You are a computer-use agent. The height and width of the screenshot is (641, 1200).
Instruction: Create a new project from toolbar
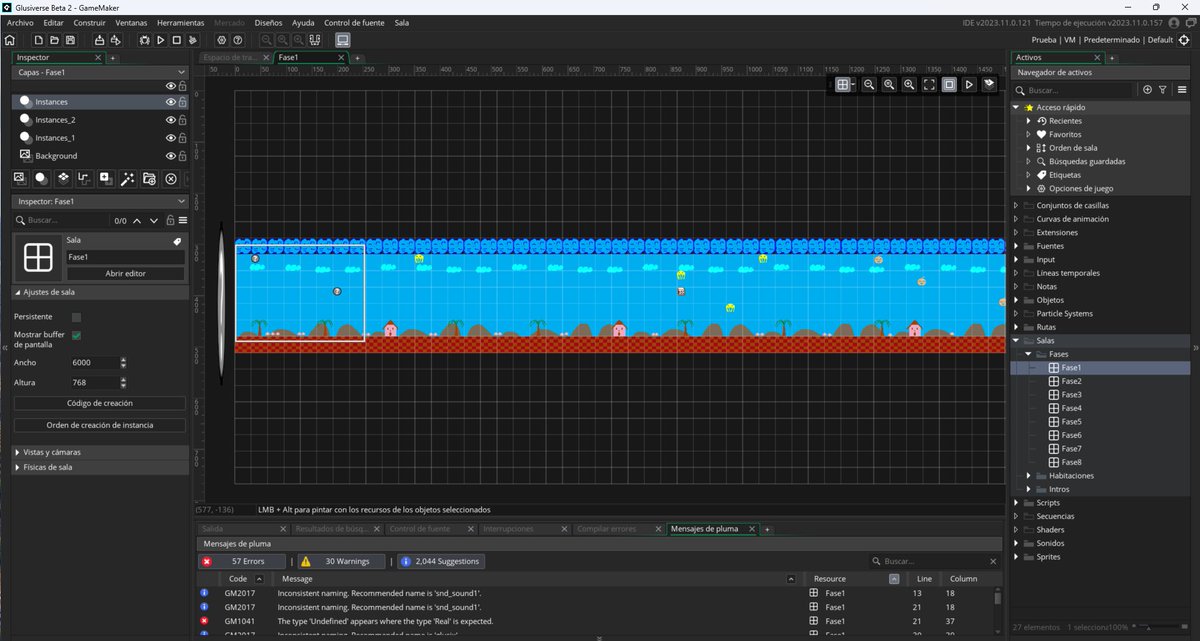[39, 40]
